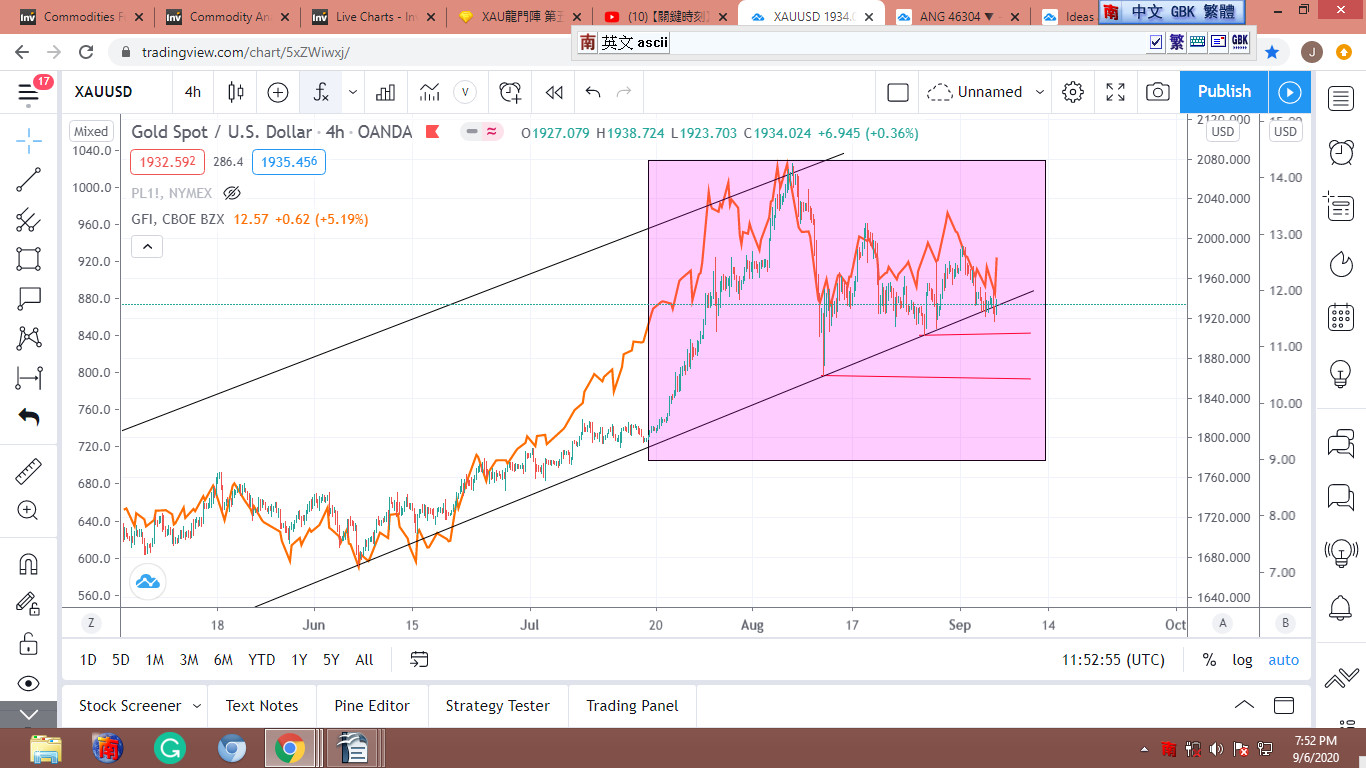The height and width of the screenshot is (768, 1366).
Task: Open the candlestick chart style selector
Action: [236, 92]
